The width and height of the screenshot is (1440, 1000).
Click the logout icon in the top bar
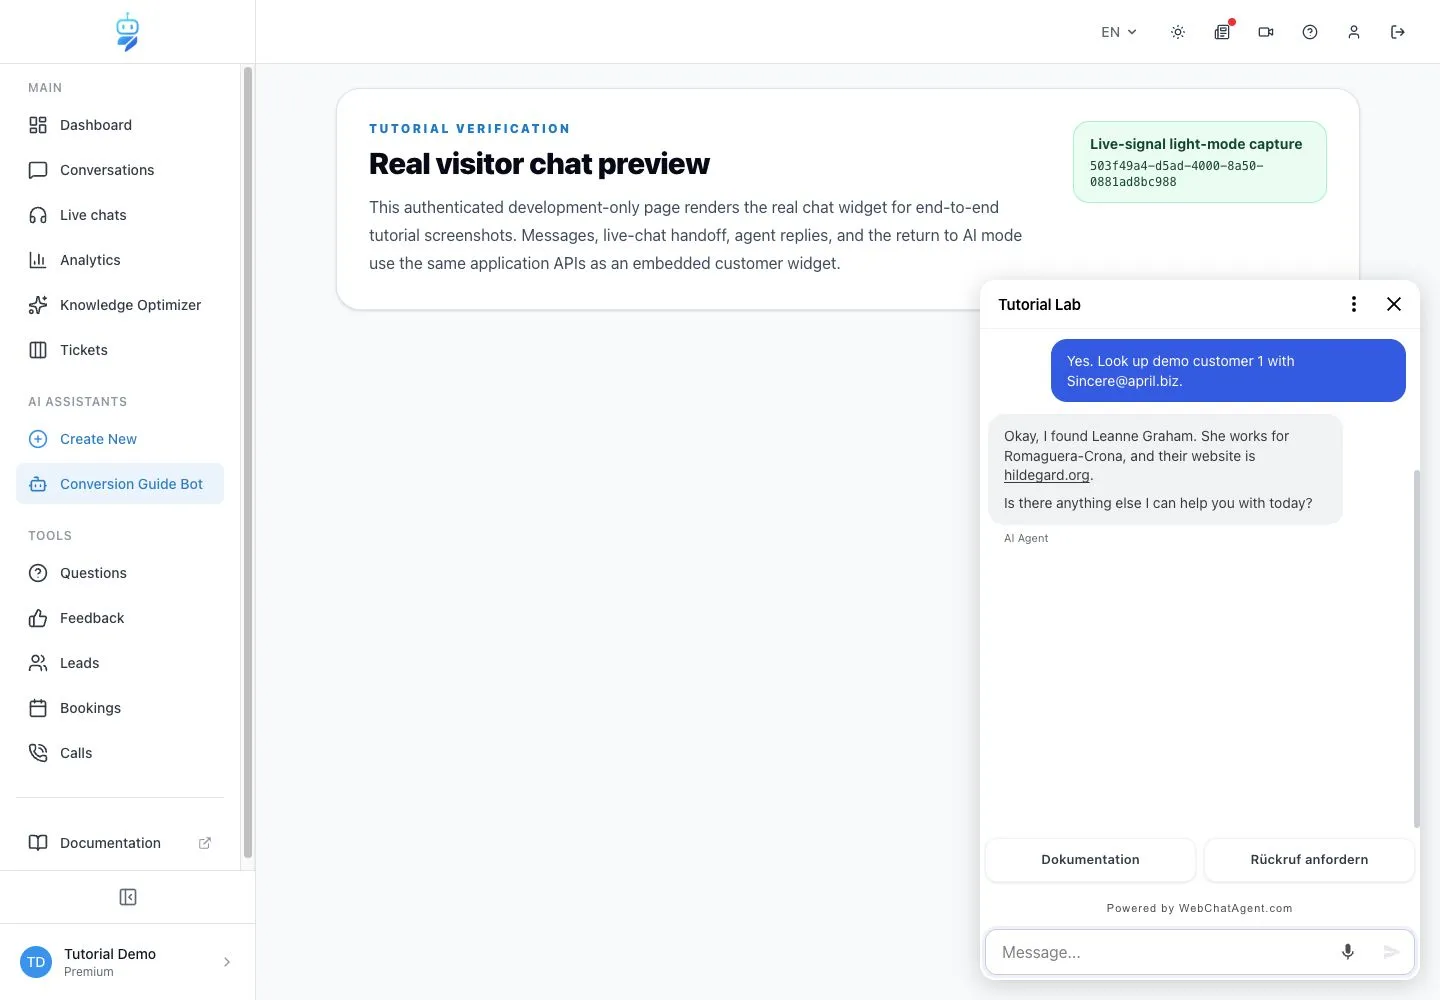coord(1398,32)
